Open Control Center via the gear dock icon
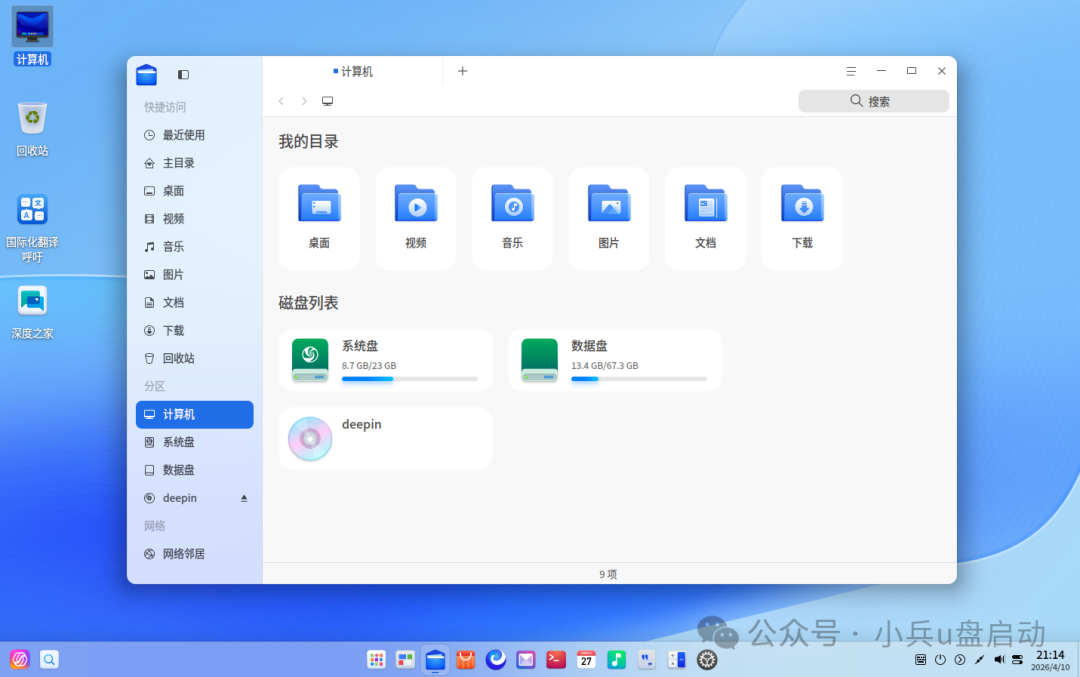The height and width of the screenshot is (677, 1080). (x=706, y=660)
